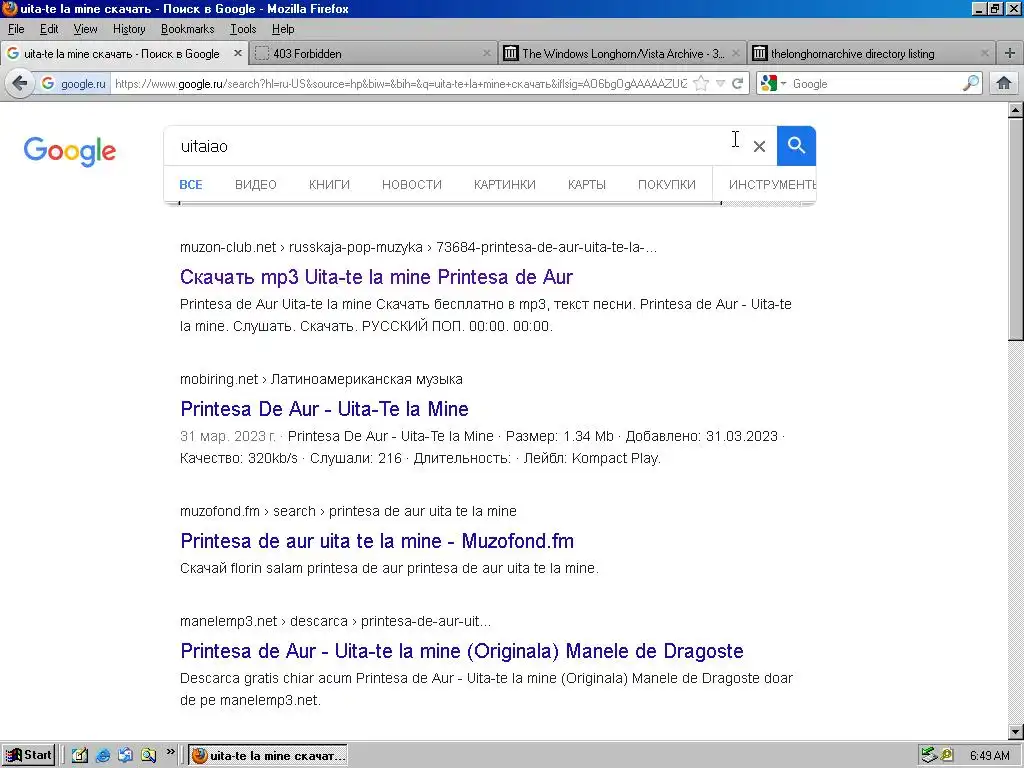Open the ИНСТРУМЕНТЫ search tools
The height and width of the screenshot is (768, 1024).
[772, 185]
